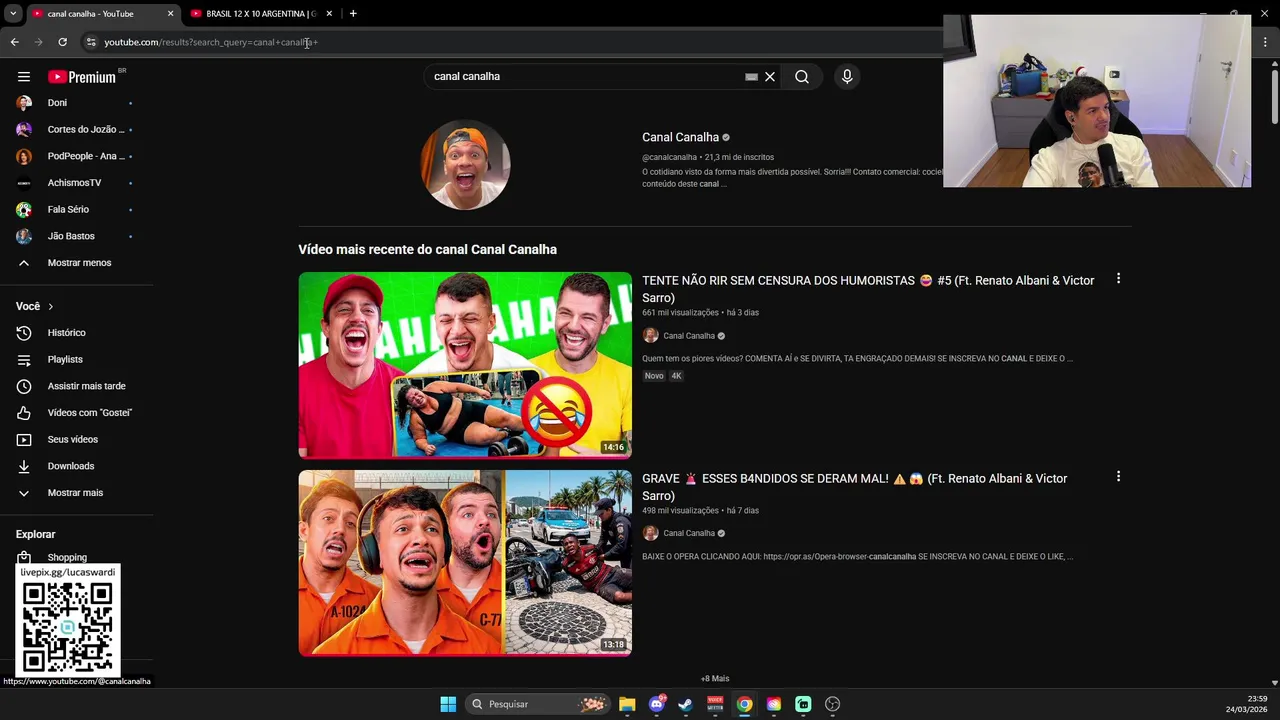Switch to the BRASIL 12 X 10 ARGENTINA tab

click(x=262, y=13)
